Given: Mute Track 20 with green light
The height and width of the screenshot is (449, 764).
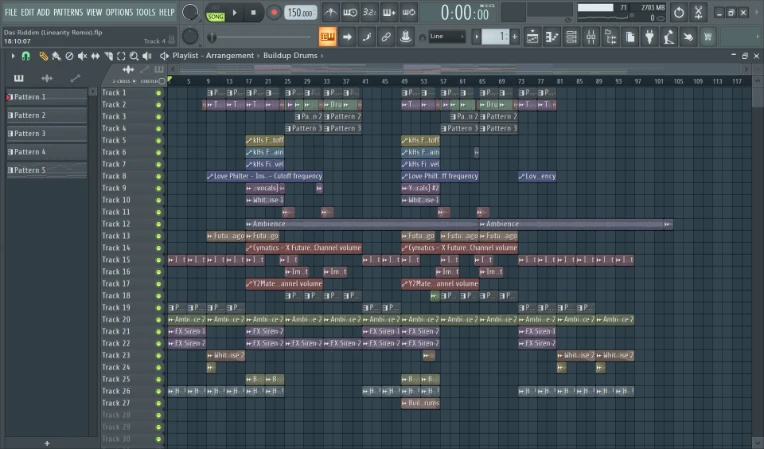Looking at the screenshot, I should pos(158,320).
